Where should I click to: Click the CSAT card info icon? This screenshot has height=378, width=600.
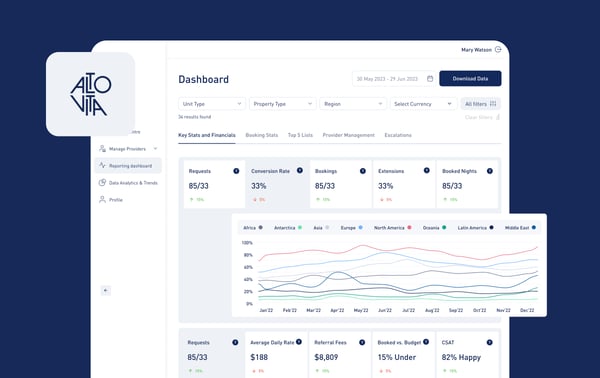pos(489,342)
